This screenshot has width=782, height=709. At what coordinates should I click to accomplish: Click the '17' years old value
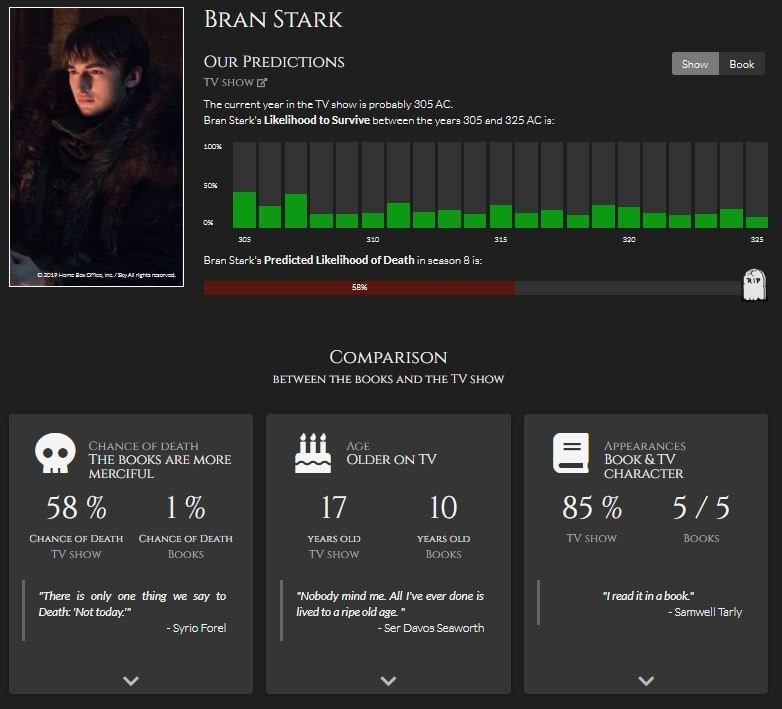pos(334,508)
